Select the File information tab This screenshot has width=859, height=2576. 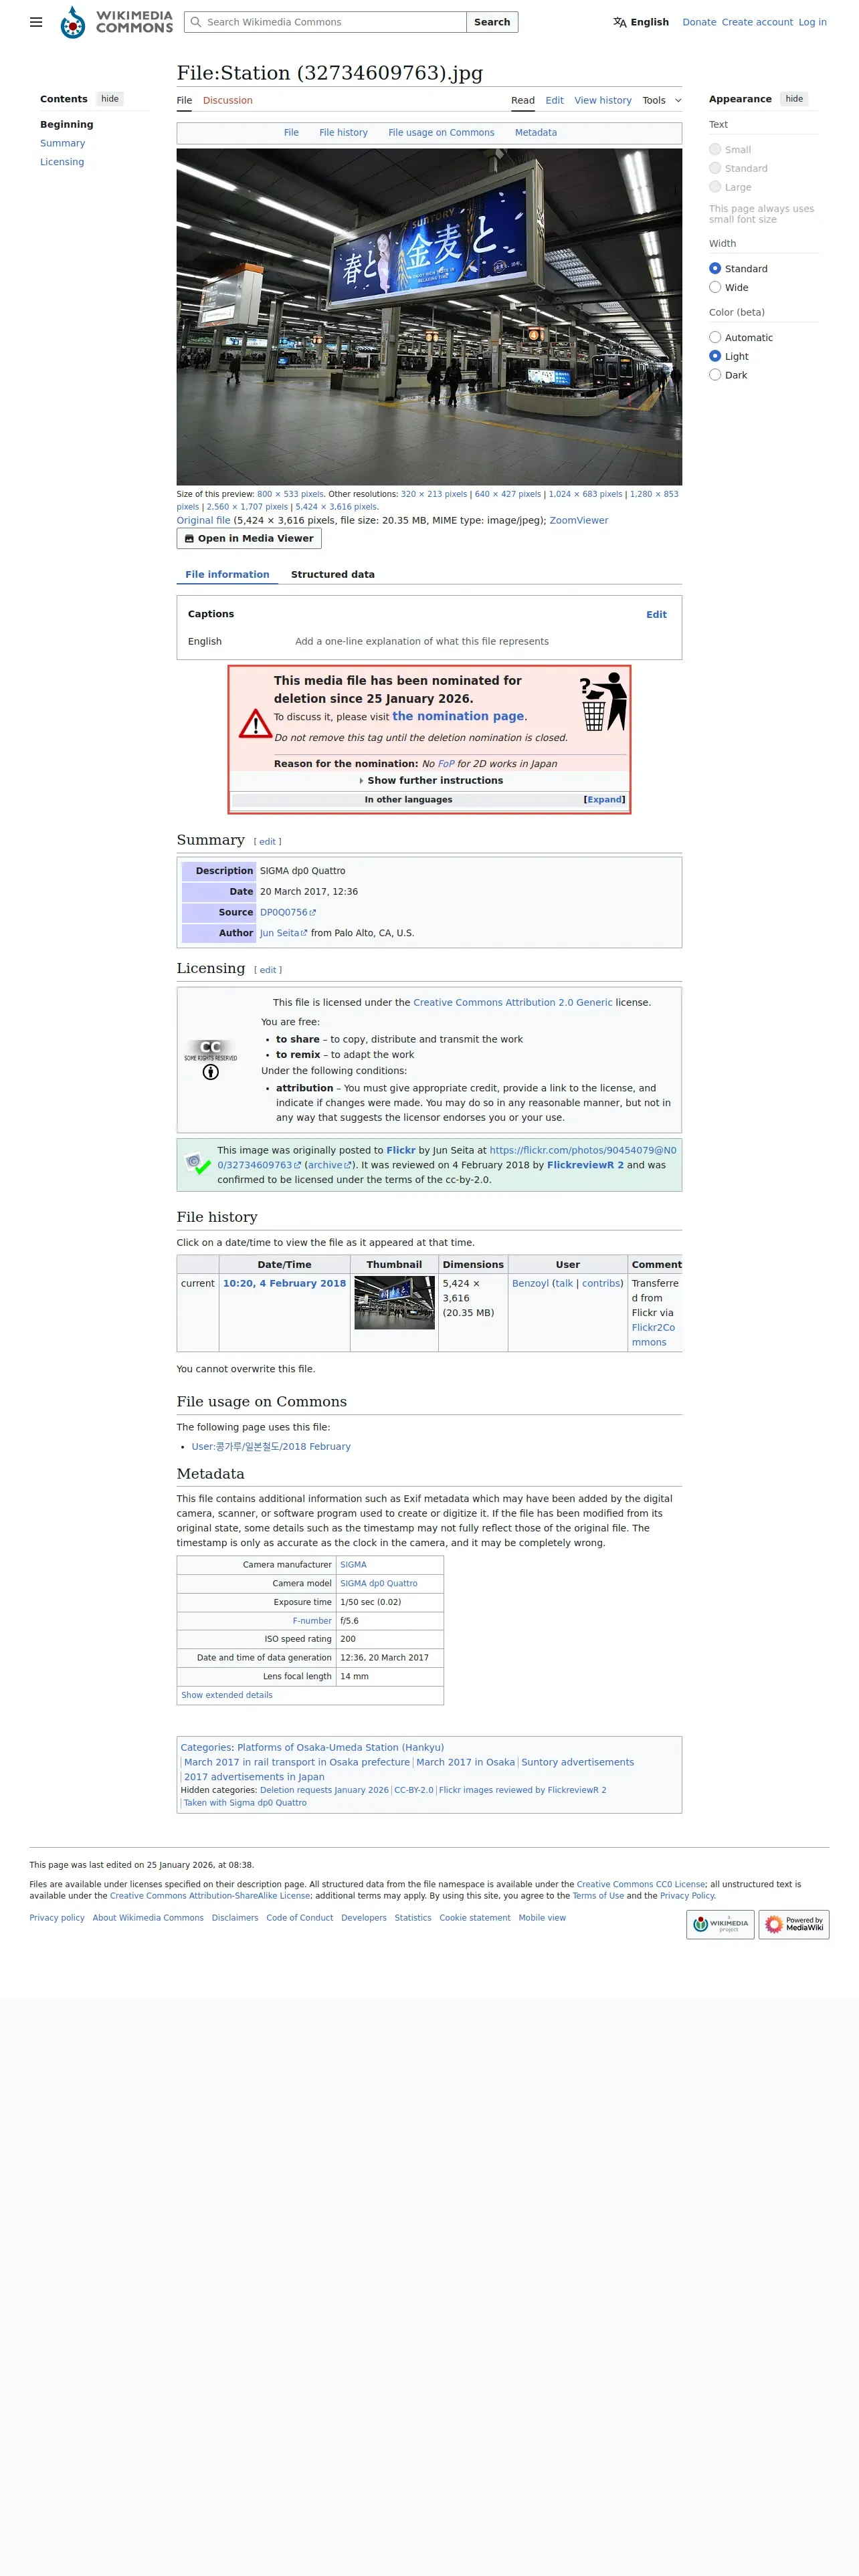click(x=227, y=574)
